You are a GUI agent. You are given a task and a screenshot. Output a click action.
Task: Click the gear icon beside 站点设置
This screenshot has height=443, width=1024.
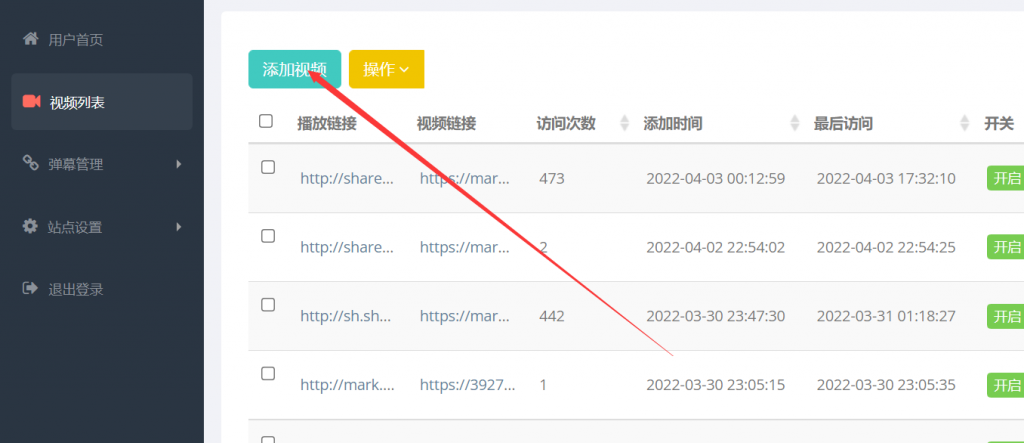coord(30,226)
